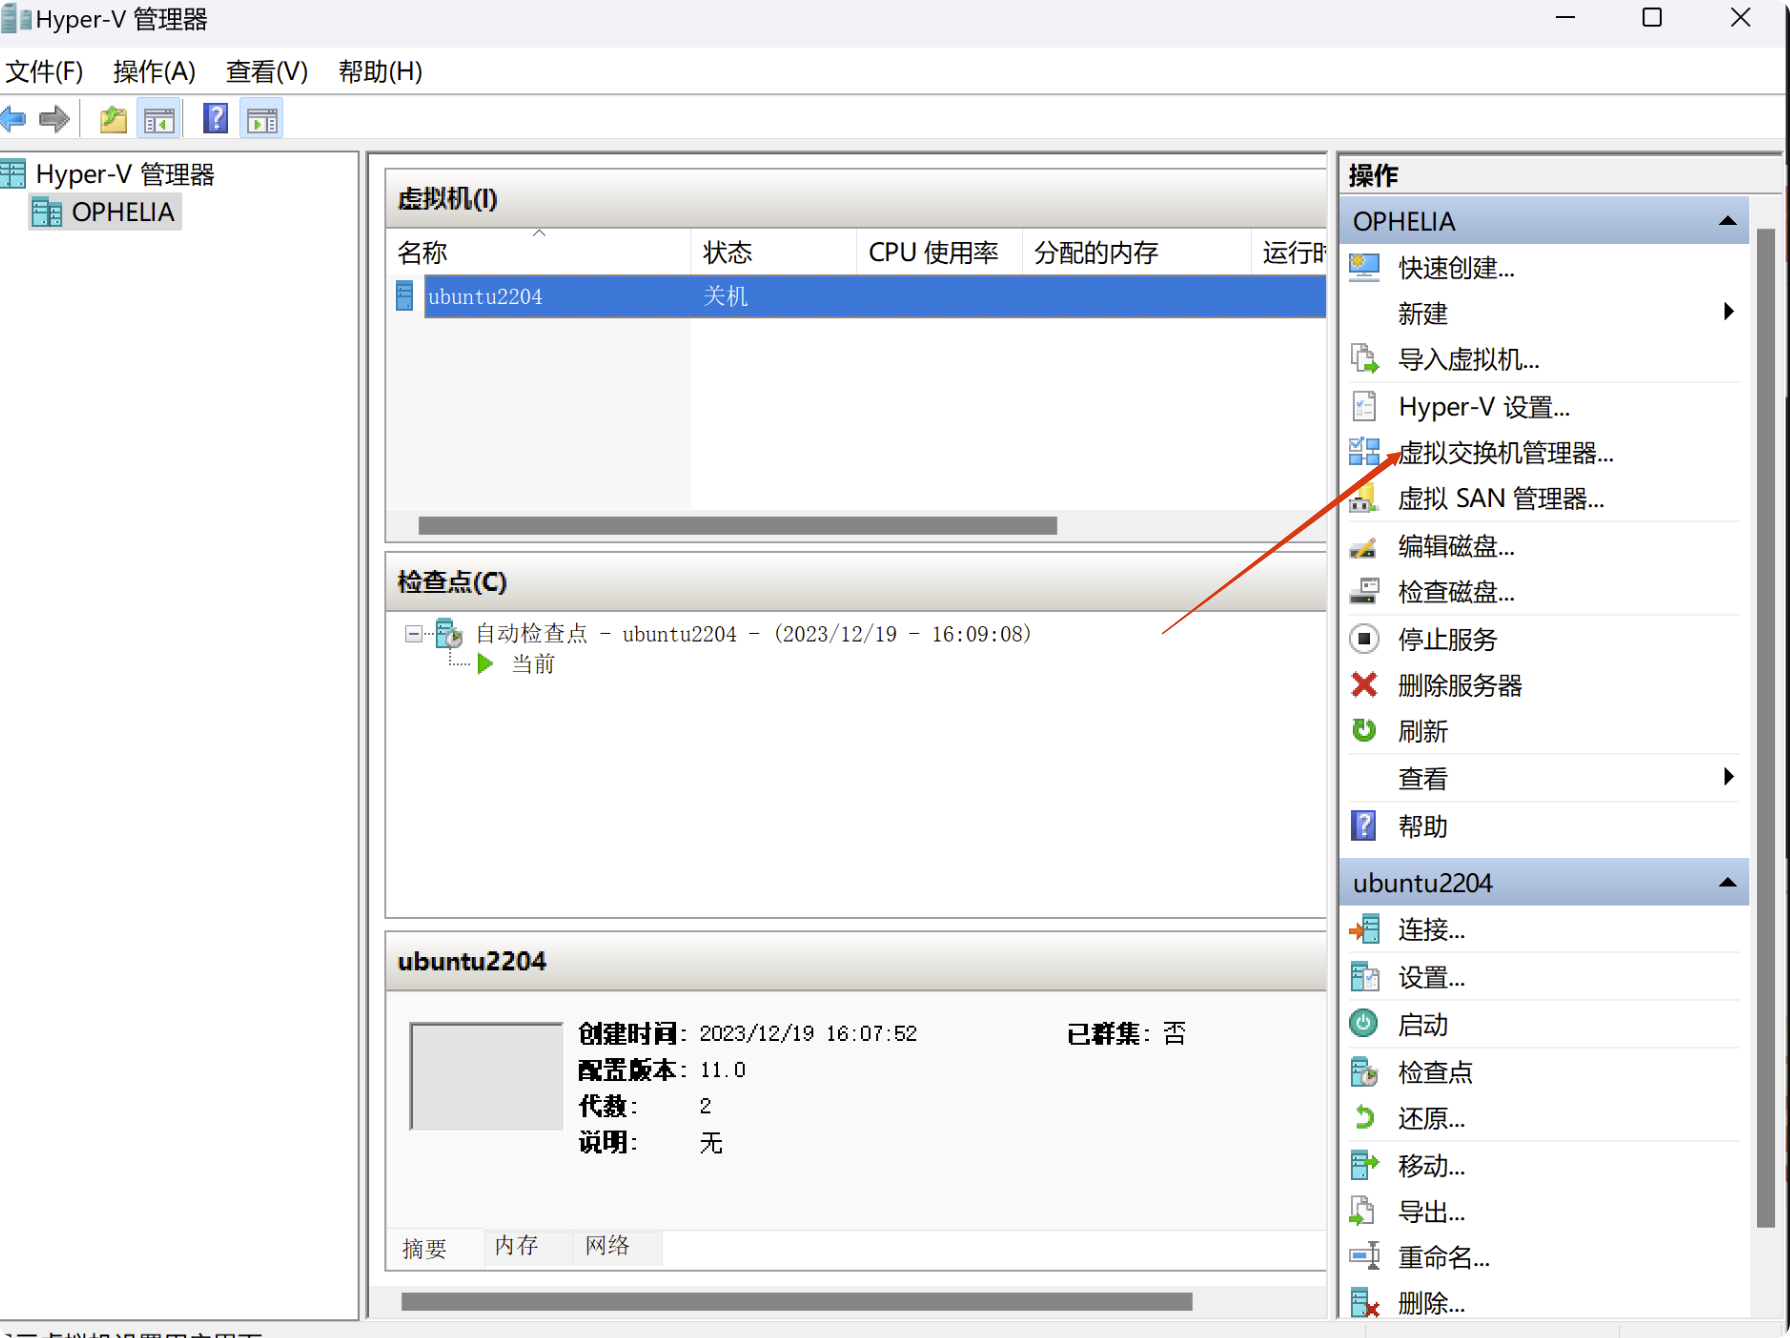
Task: Switch to the 网络 tab
Action: 607,1245
